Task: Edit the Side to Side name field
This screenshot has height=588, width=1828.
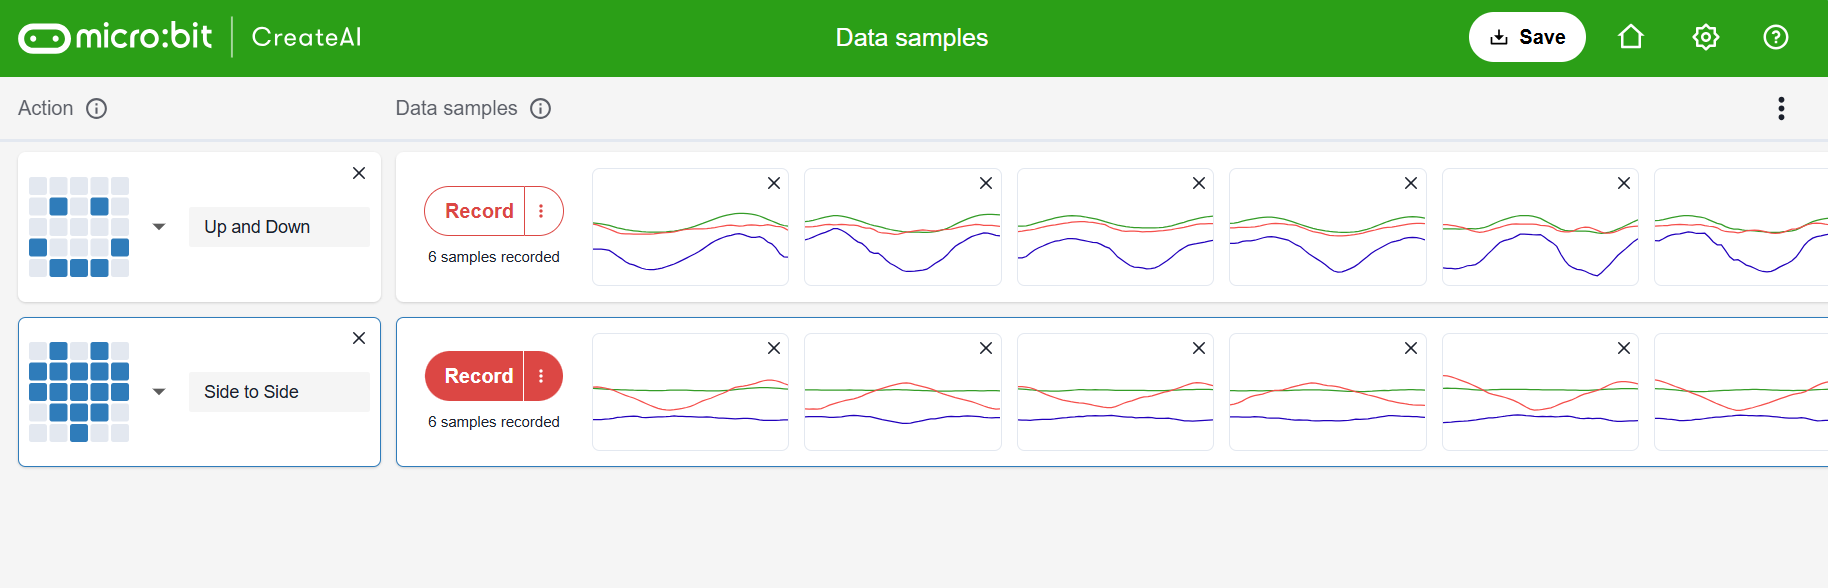Action: (279, 392)
